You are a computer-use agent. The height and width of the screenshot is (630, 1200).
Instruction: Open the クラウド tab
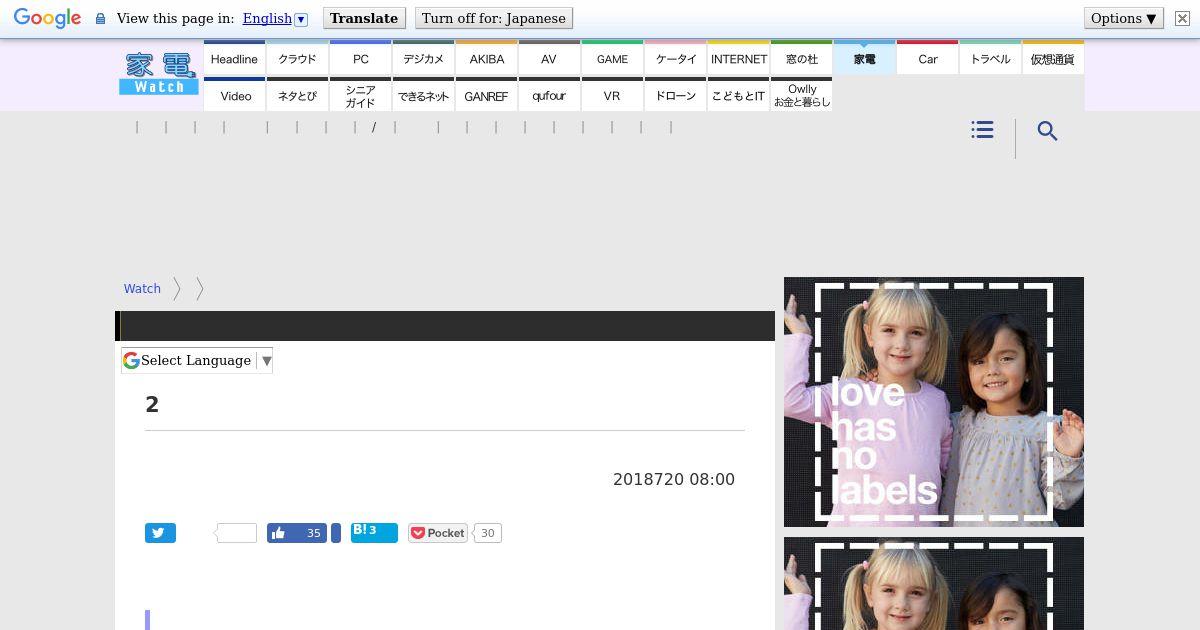coord(297,58)
